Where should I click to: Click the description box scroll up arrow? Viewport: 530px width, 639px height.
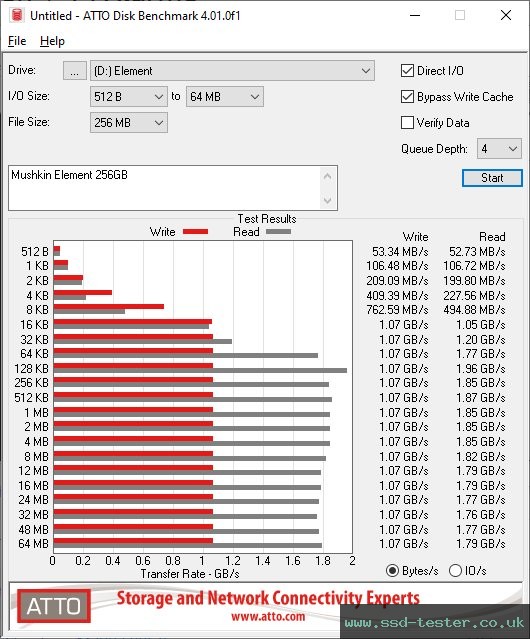click(x=328, y=176)
